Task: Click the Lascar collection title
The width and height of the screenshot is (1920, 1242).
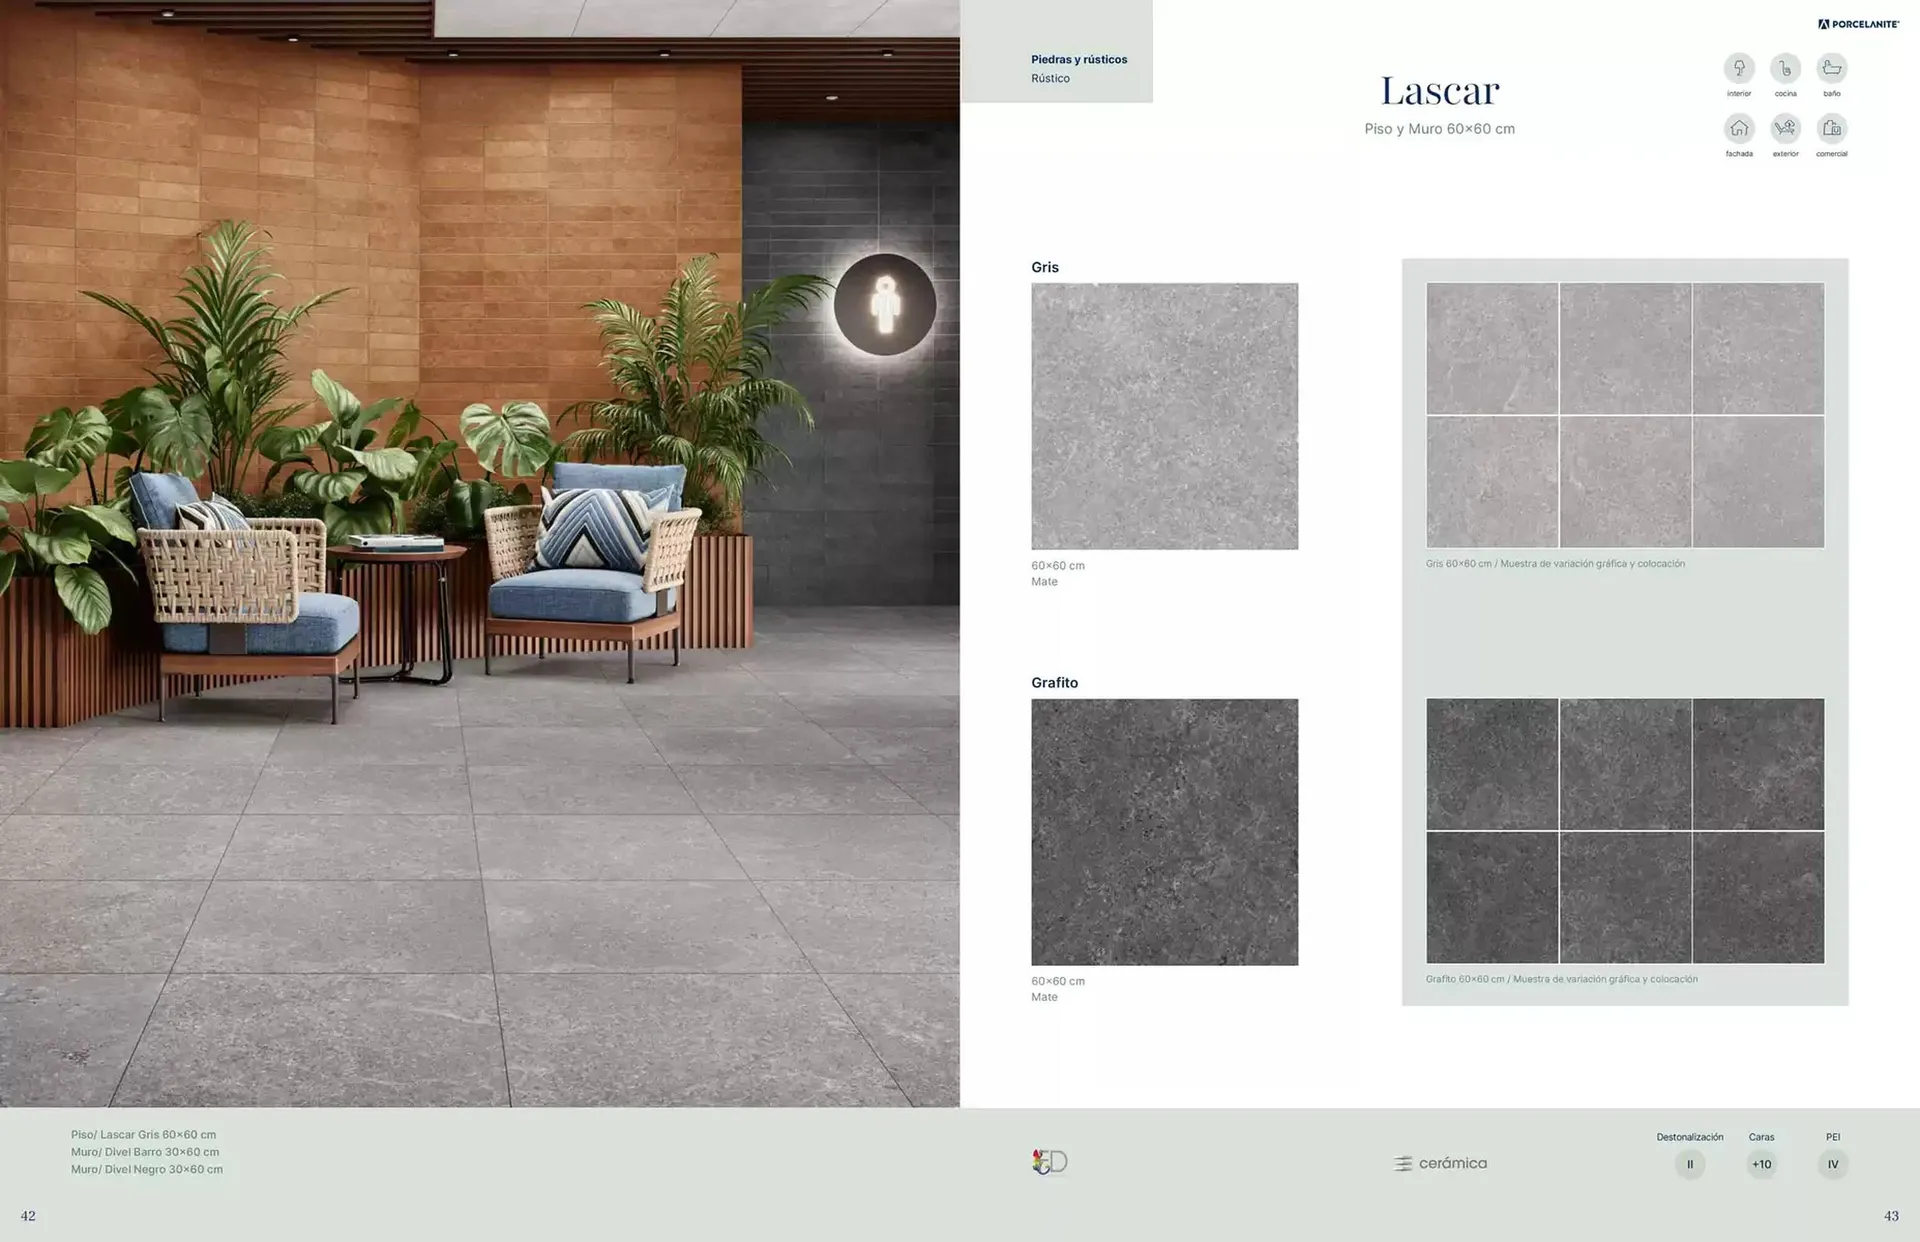Action: (x=1439, y=92)
